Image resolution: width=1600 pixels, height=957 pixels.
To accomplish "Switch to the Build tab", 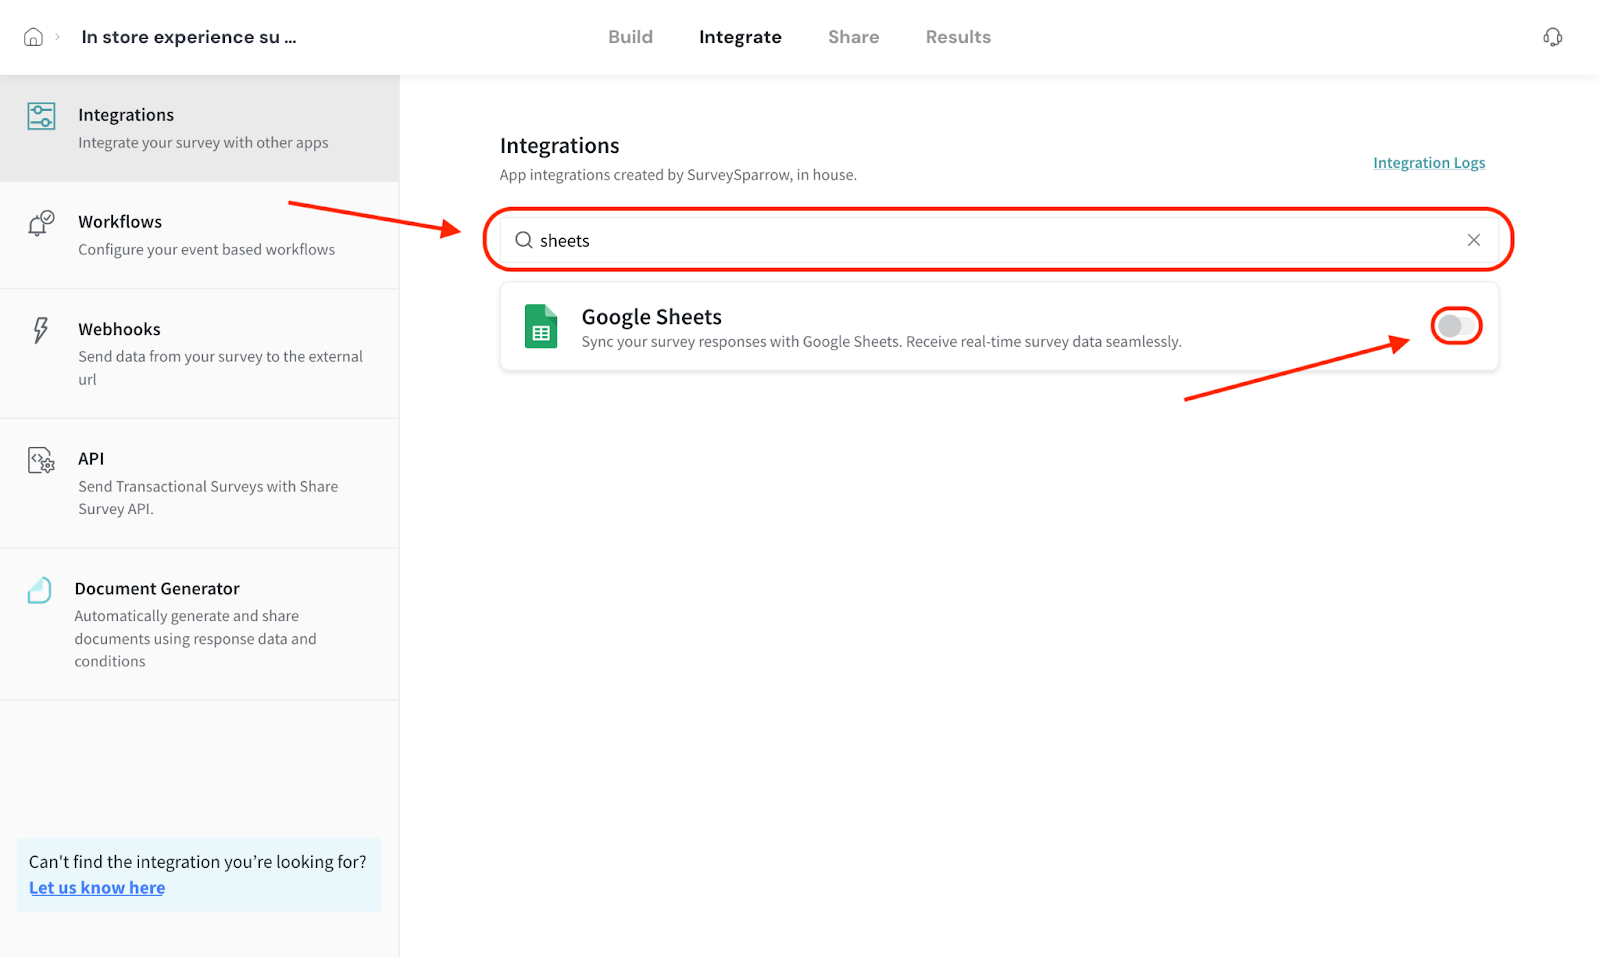I will tap(630, 37).
